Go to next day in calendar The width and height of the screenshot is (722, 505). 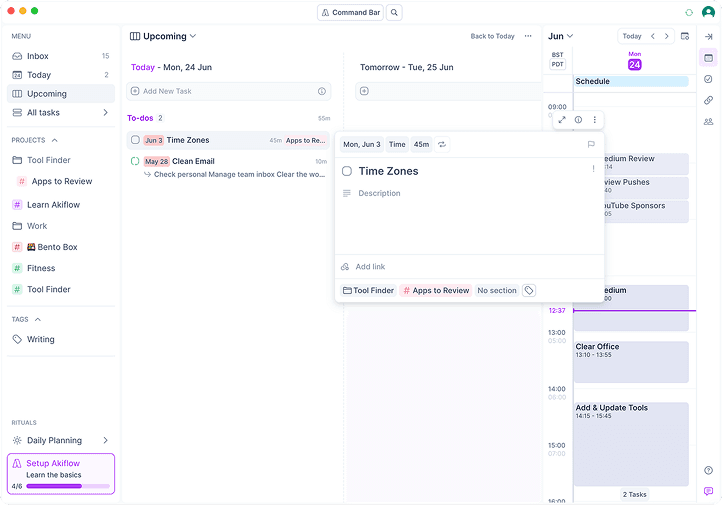666,36
